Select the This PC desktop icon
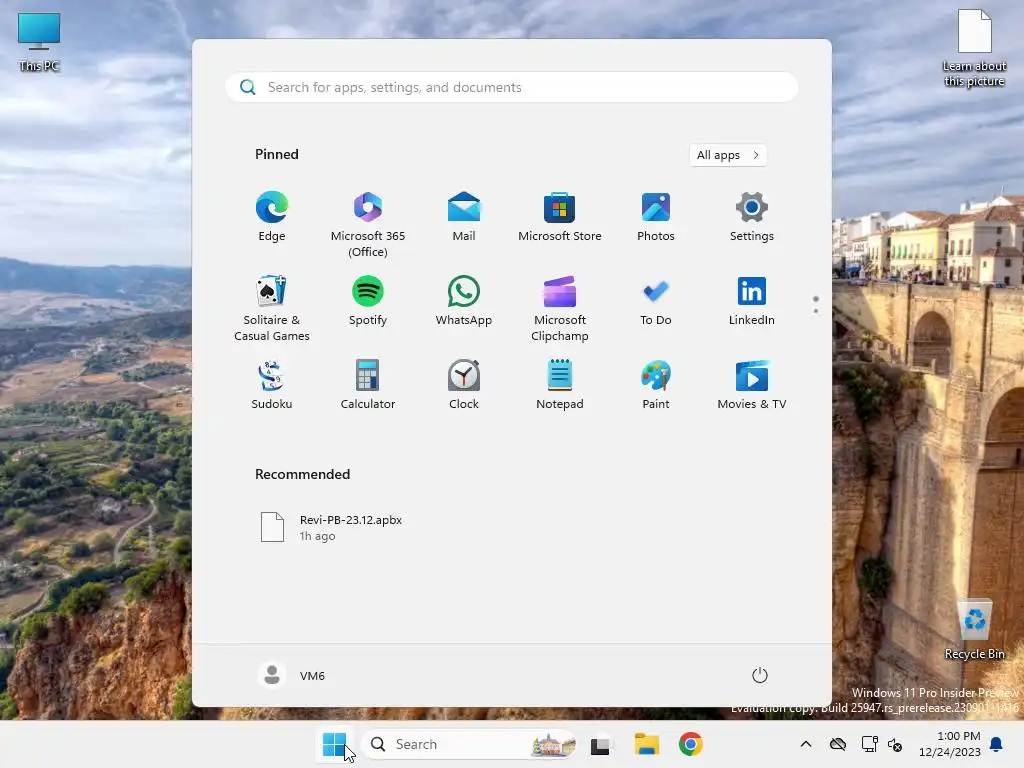Screen dimensions: 1024x768 [x=39, y=41]
